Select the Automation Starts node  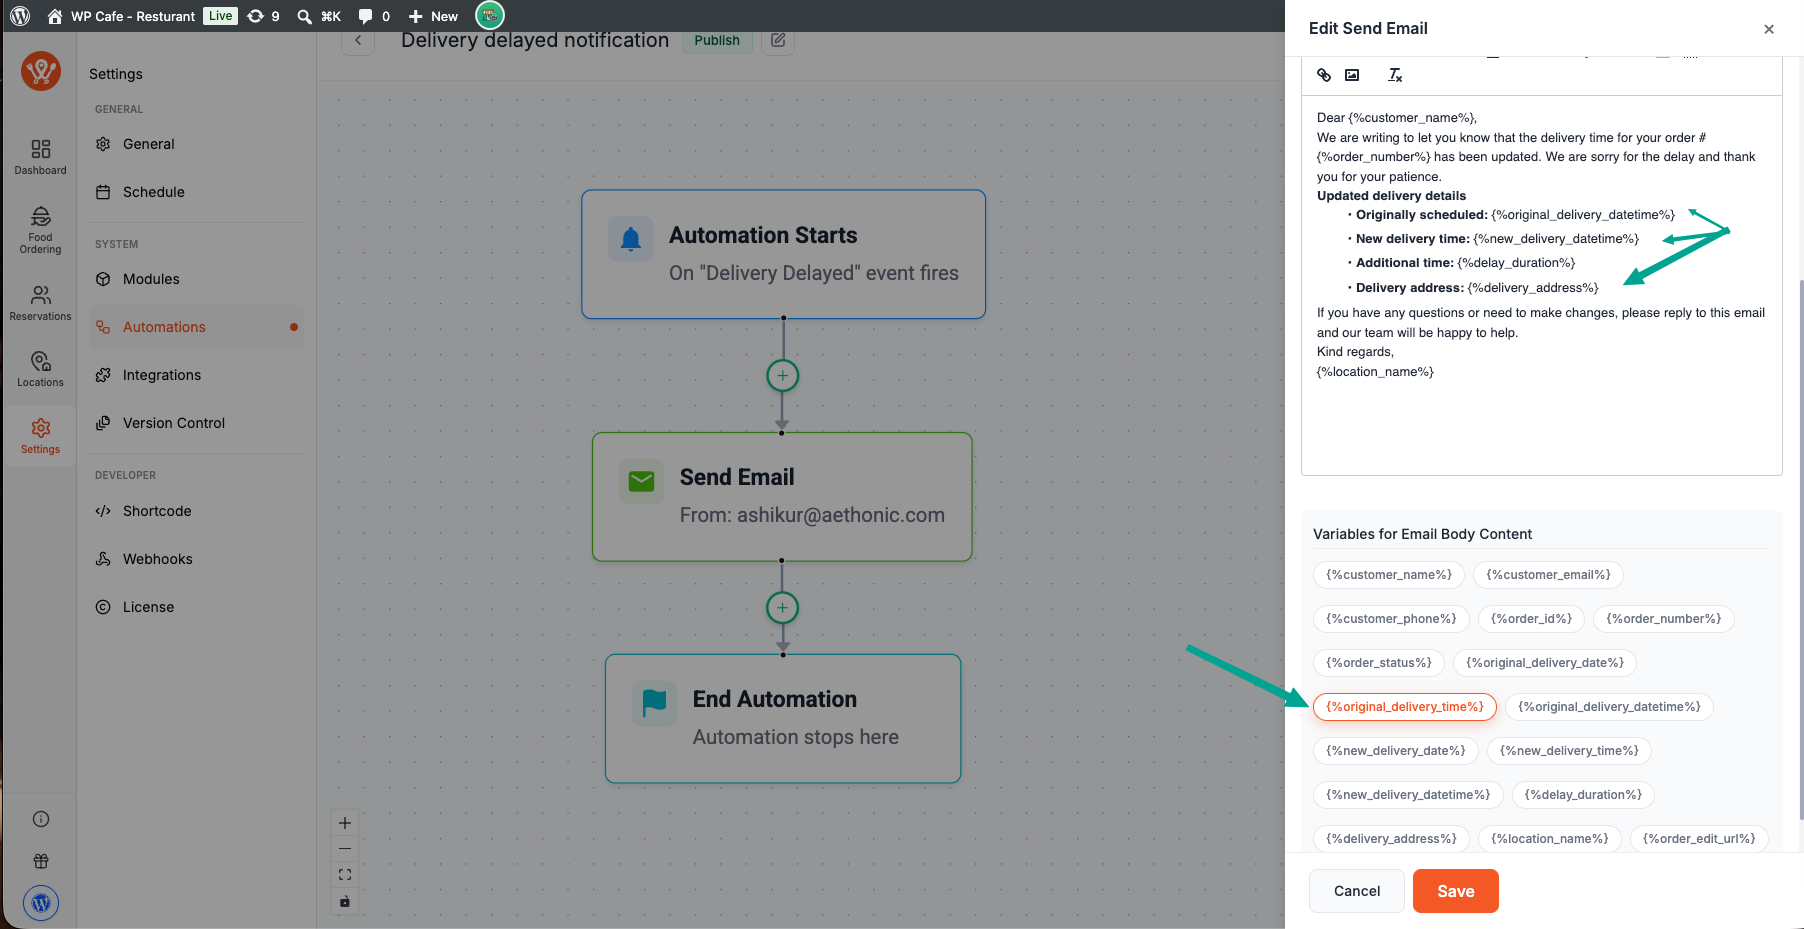point(784,254)
